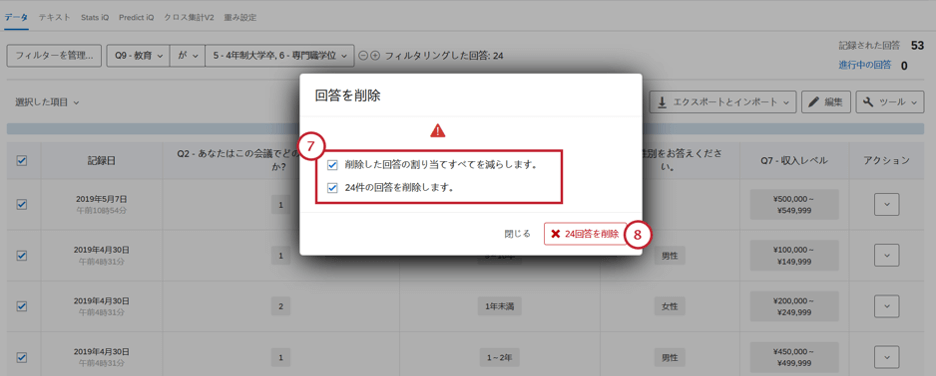Click the red warning triangle icon
The height and width of the screenshot is (376, 936).
[438, 131]
